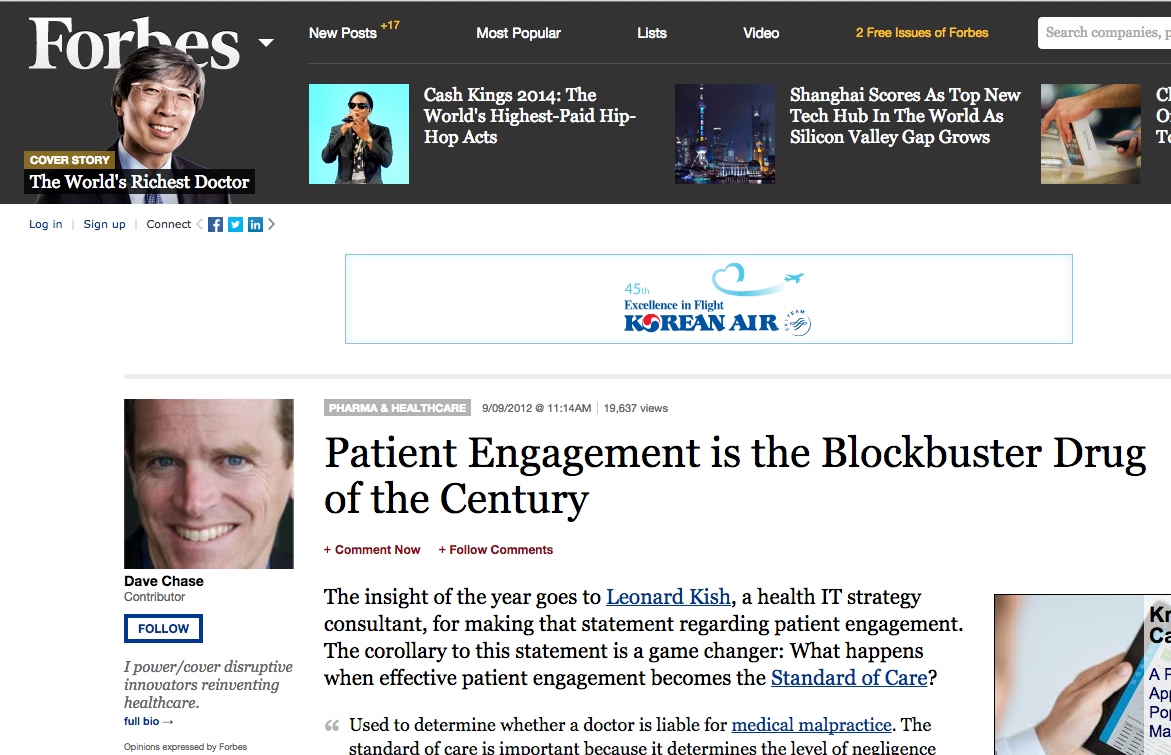Click the LinkedIn connect icon
Screen dimensions: 1171x755
pyautogui.click(x=255, y=225)
